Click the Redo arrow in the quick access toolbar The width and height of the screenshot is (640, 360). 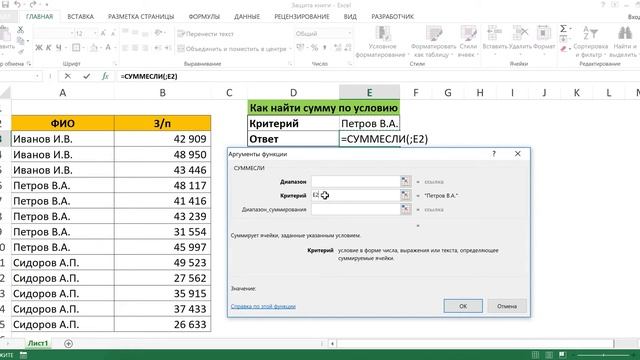33,5
